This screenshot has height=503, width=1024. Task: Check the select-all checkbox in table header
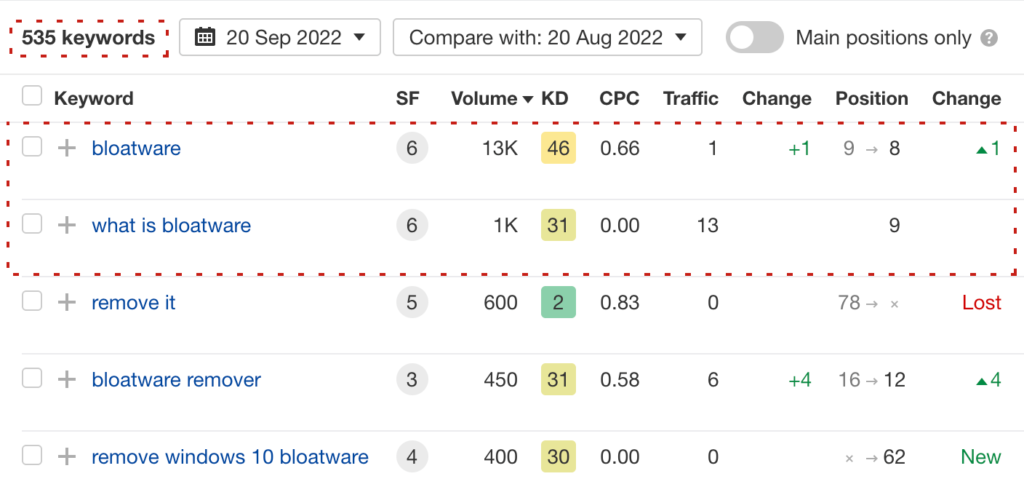pos(32,97)
